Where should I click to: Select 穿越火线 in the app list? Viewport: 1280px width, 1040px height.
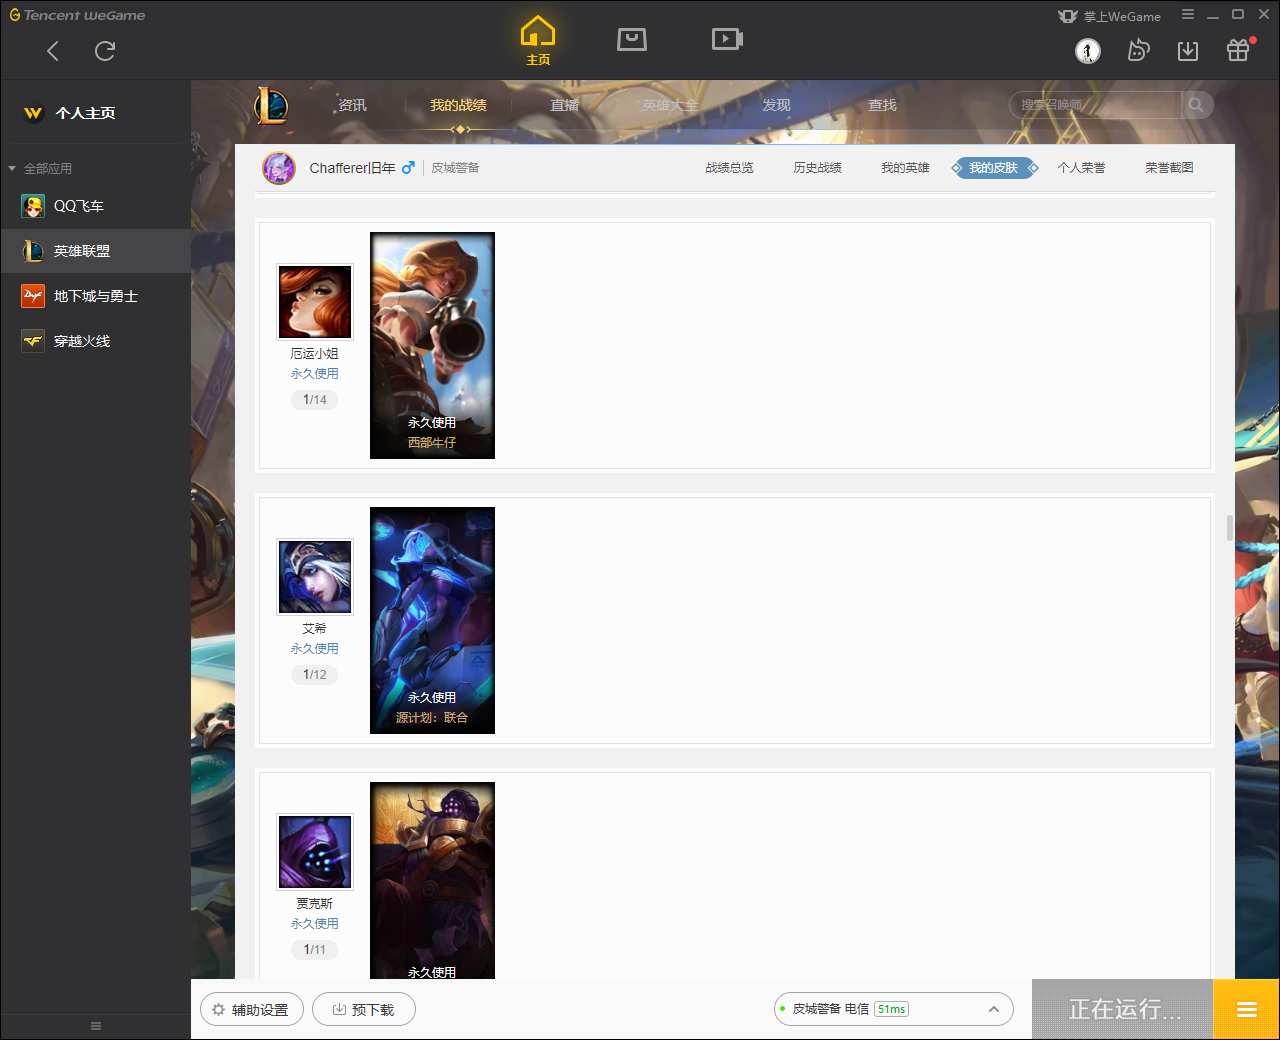click(x=96, y=341)
